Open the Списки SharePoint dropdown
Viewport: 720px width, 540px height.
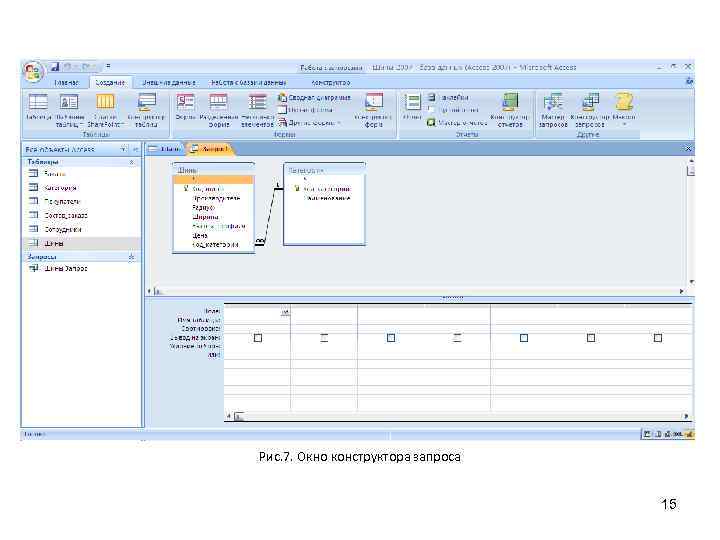[x=105, y=110]
